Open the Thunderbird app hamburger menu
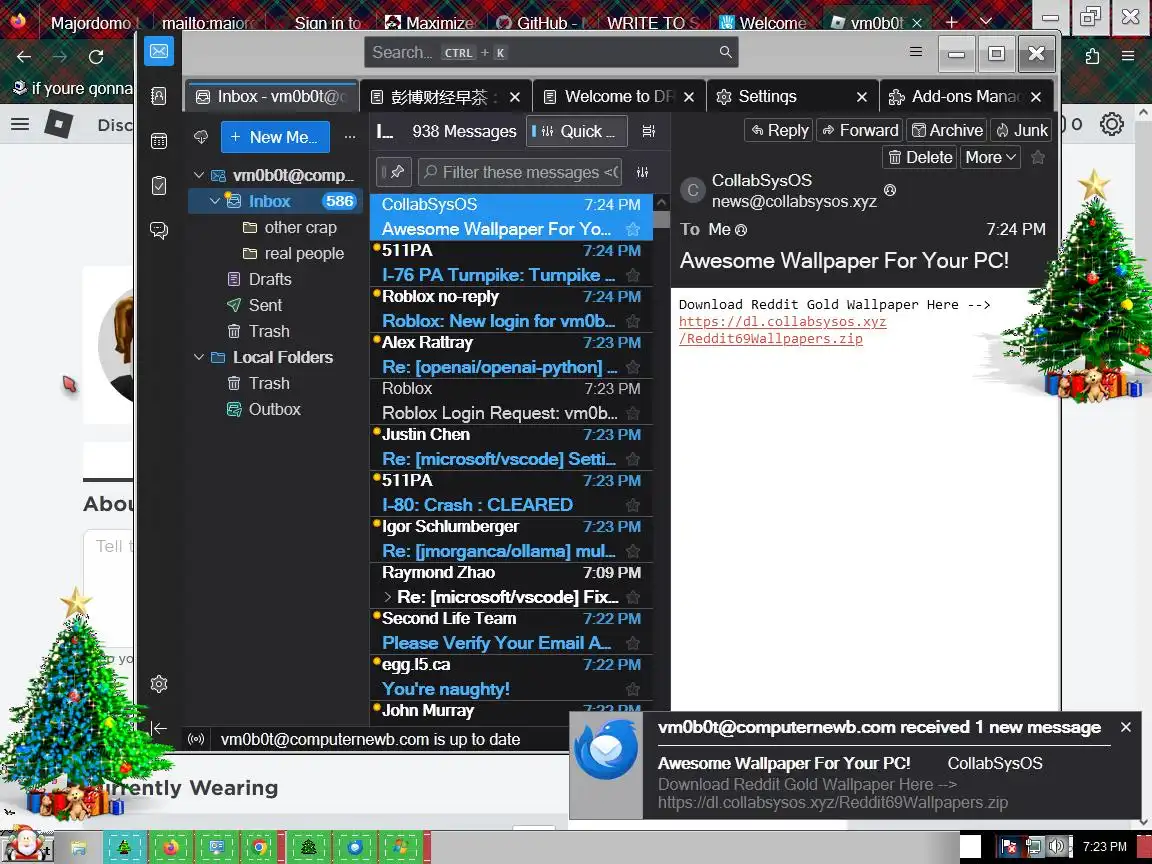The image size is (1152, 864). coord(915,52)
